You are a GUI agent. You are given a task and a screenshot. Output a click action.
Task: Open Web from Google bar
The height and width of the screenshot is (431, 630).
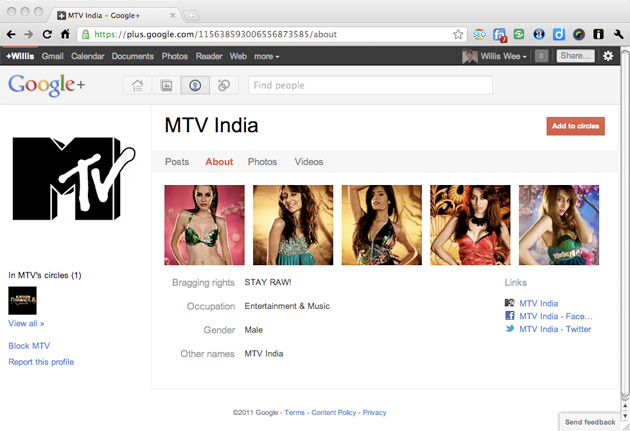(238, 56)
